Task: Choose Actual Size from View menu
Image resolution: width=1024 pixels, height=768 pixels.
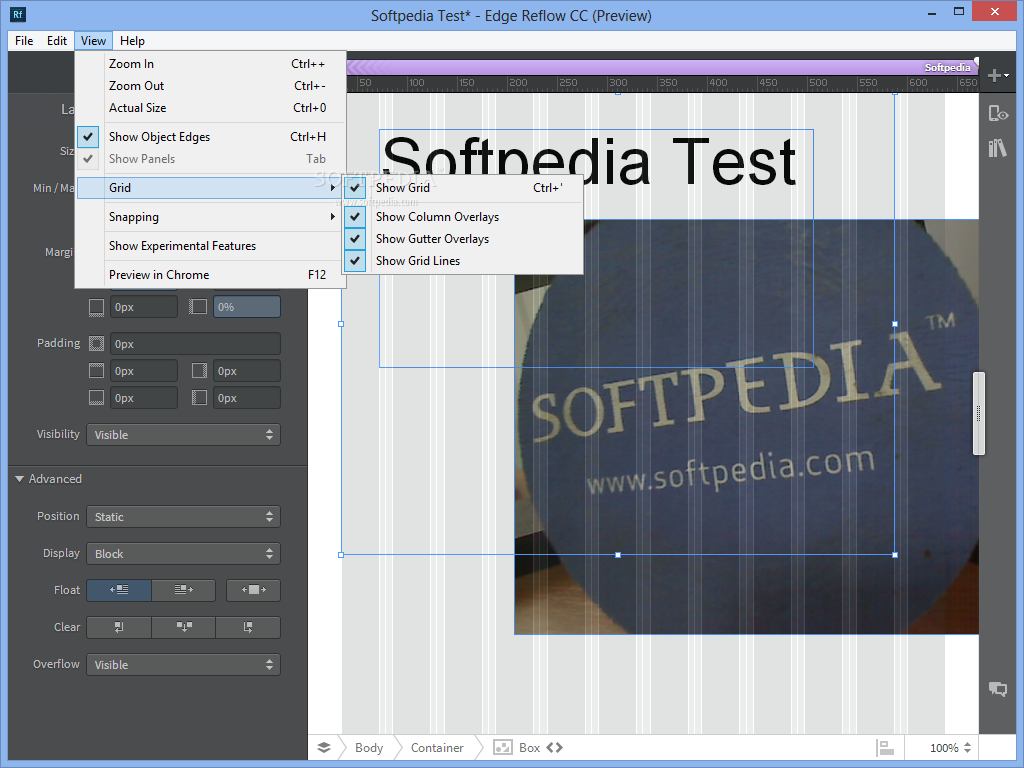Action: tap(210, 108)
